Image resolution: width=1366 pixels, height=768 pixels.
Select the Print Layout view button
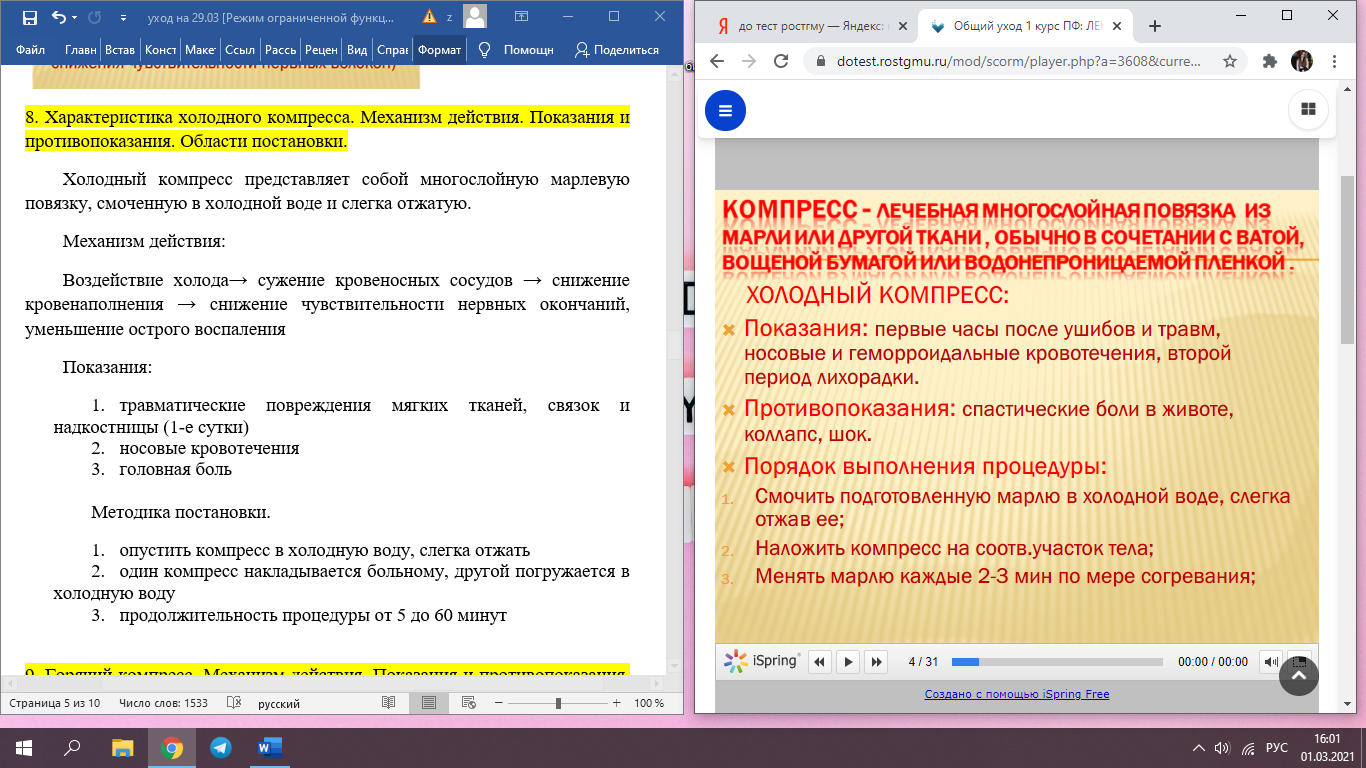(428, 703)
